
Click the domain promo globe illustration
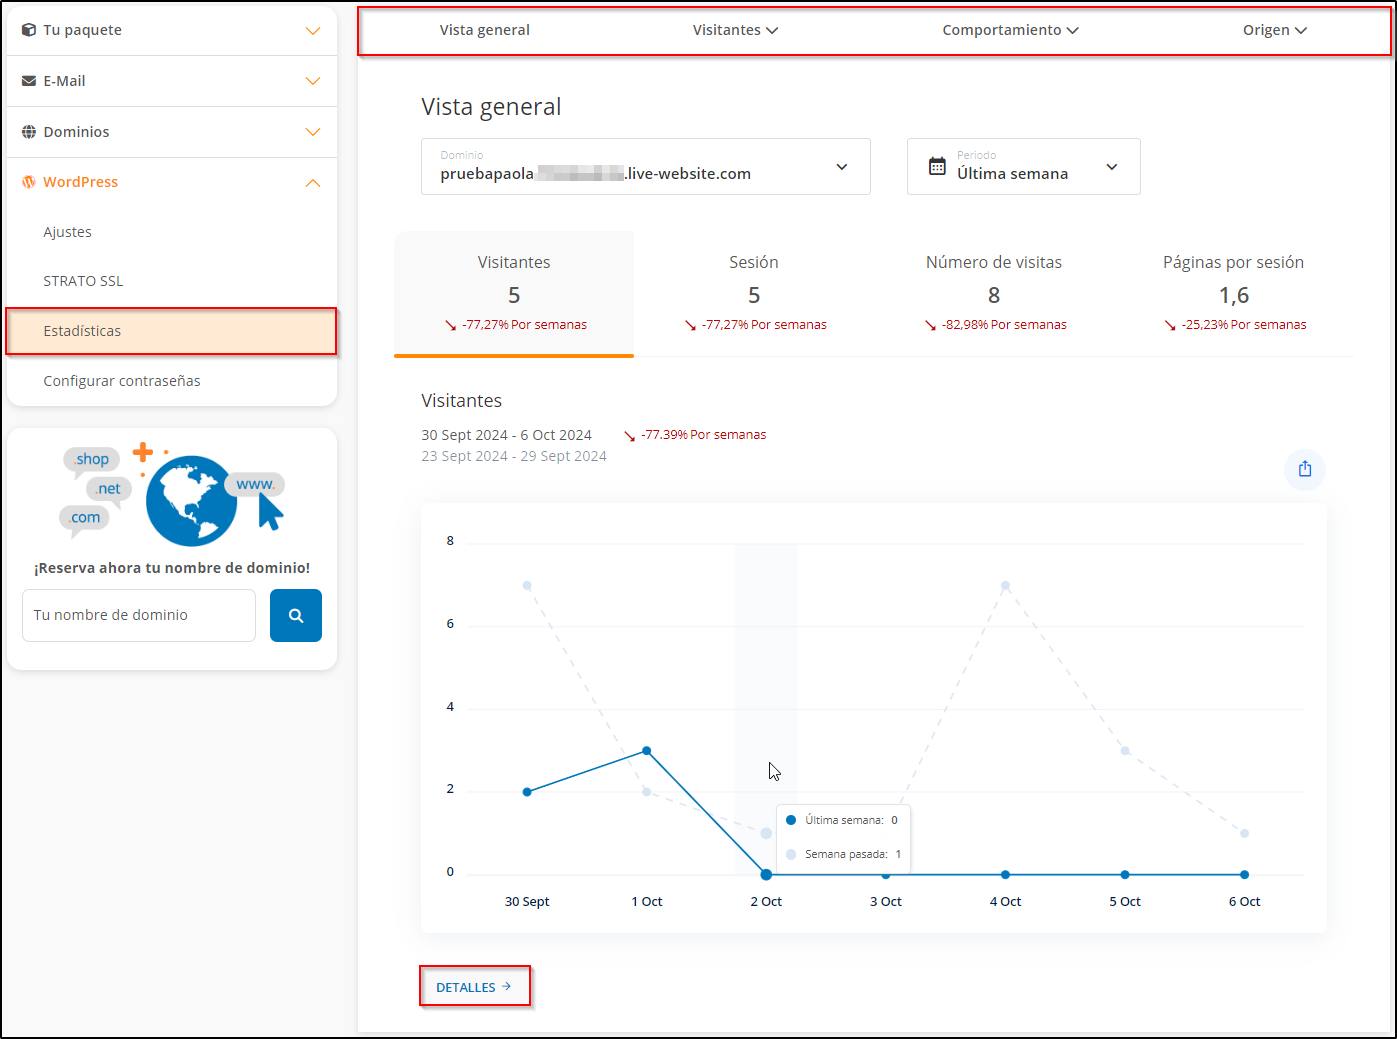(x=191, y=501)
